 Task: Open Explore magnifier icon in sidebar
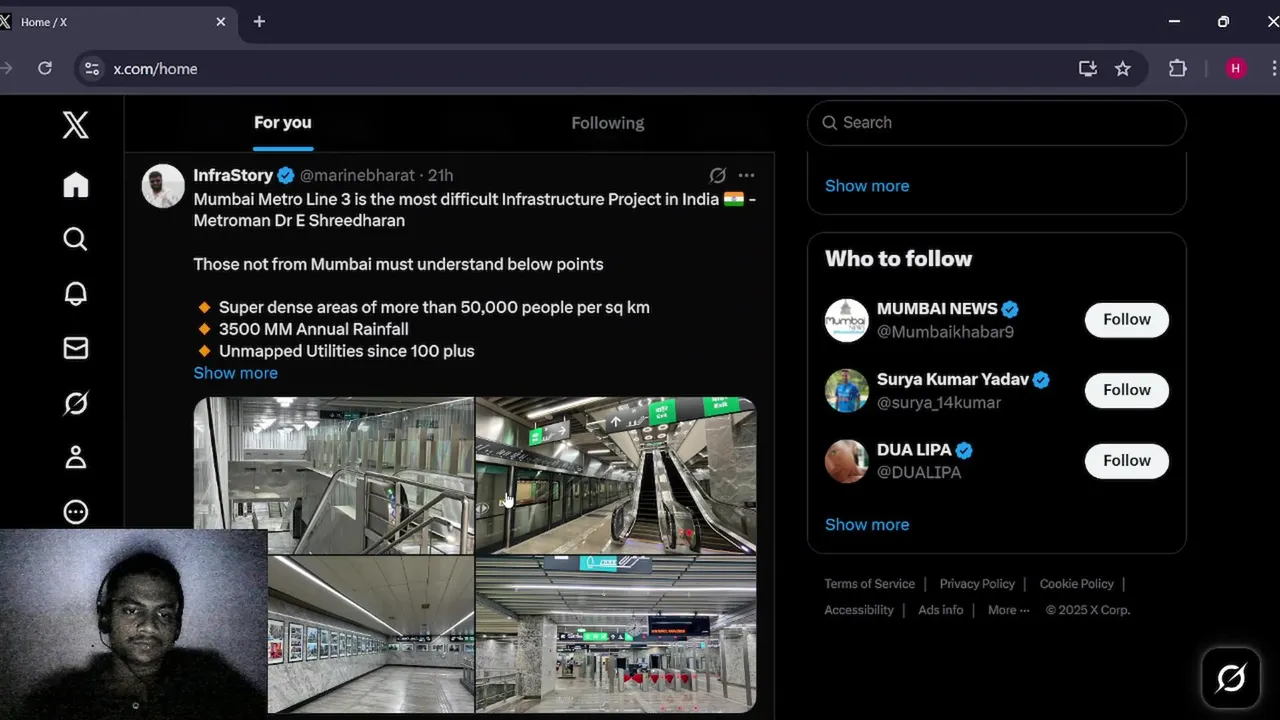75,239
